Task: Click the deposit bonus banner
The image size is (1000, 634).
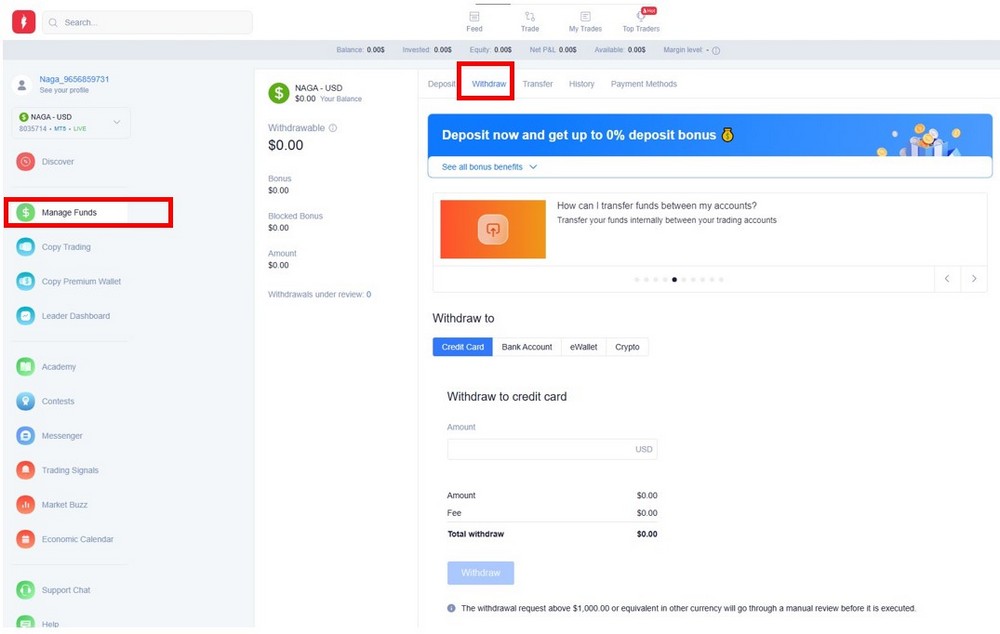Action: pyautogui.click(x=710, y=135)
